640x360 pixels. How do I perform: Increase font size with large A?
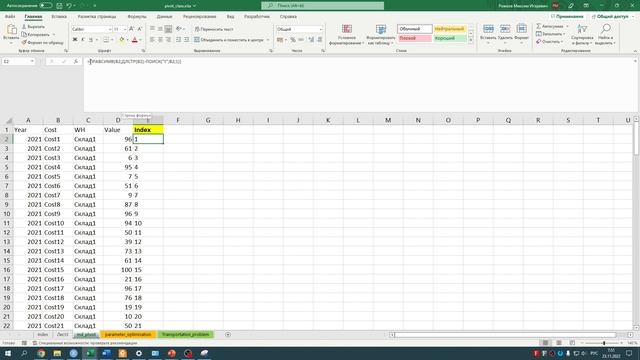(x=131, y=29)
